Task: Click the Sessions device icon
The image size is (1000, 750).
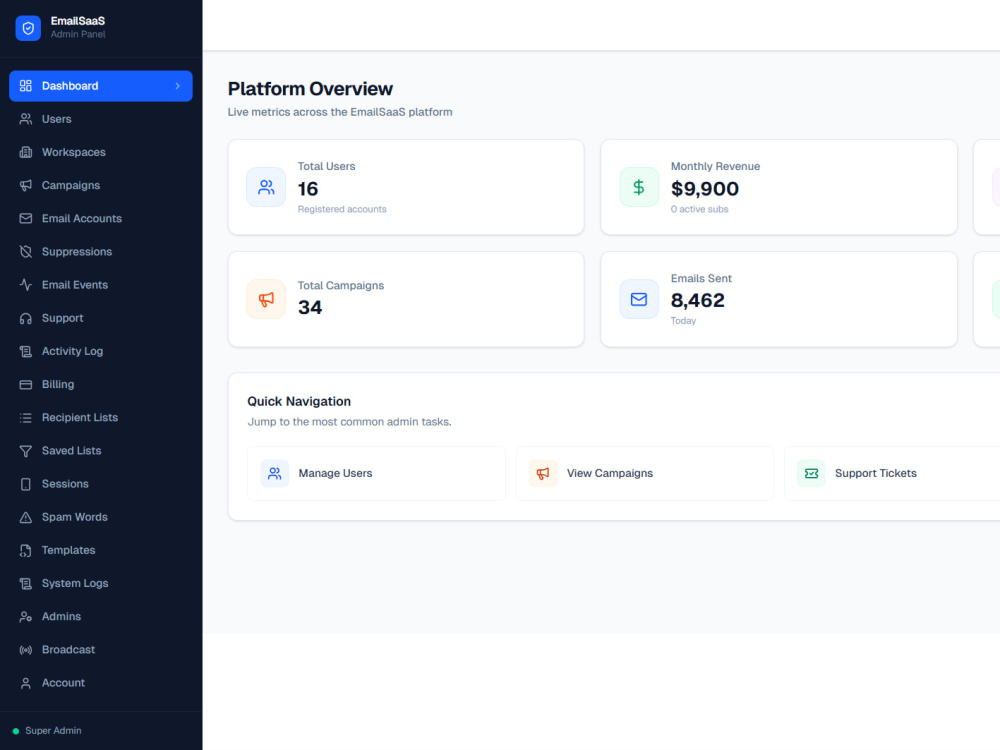Action: (26, 483)
